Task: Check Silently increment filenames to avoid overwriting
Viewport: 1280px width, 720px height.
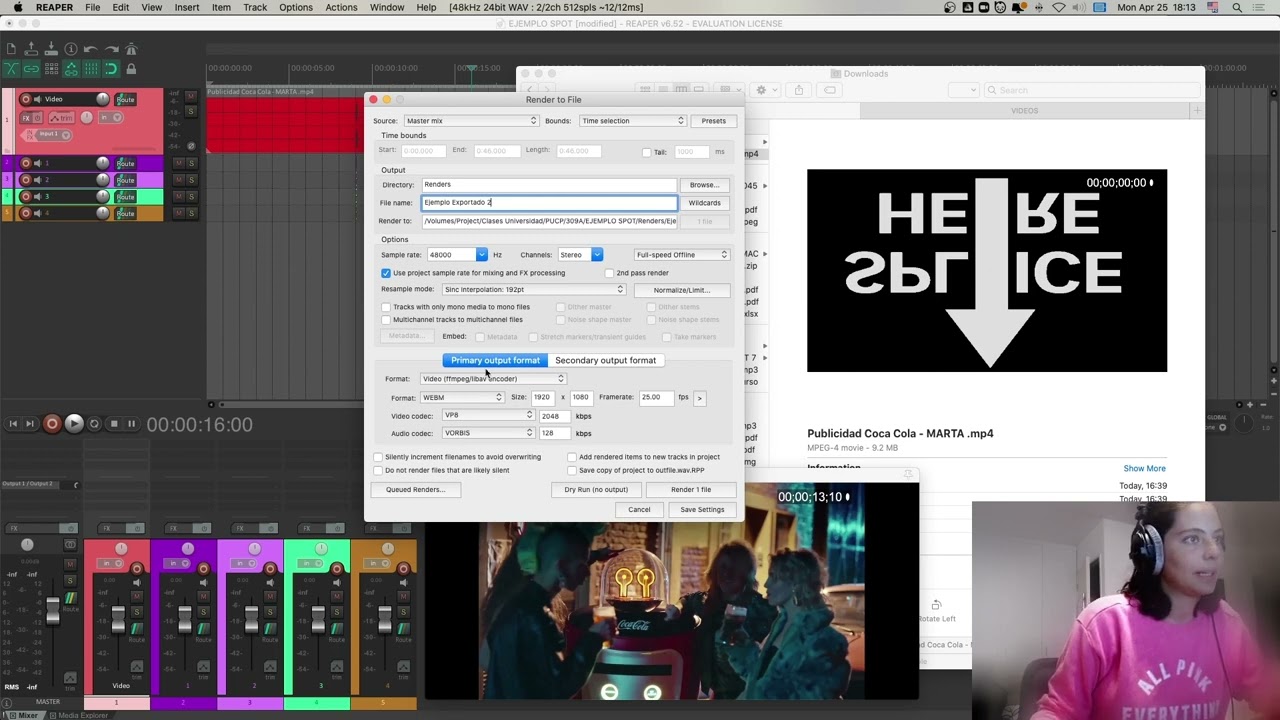Action: click(378, 457)
